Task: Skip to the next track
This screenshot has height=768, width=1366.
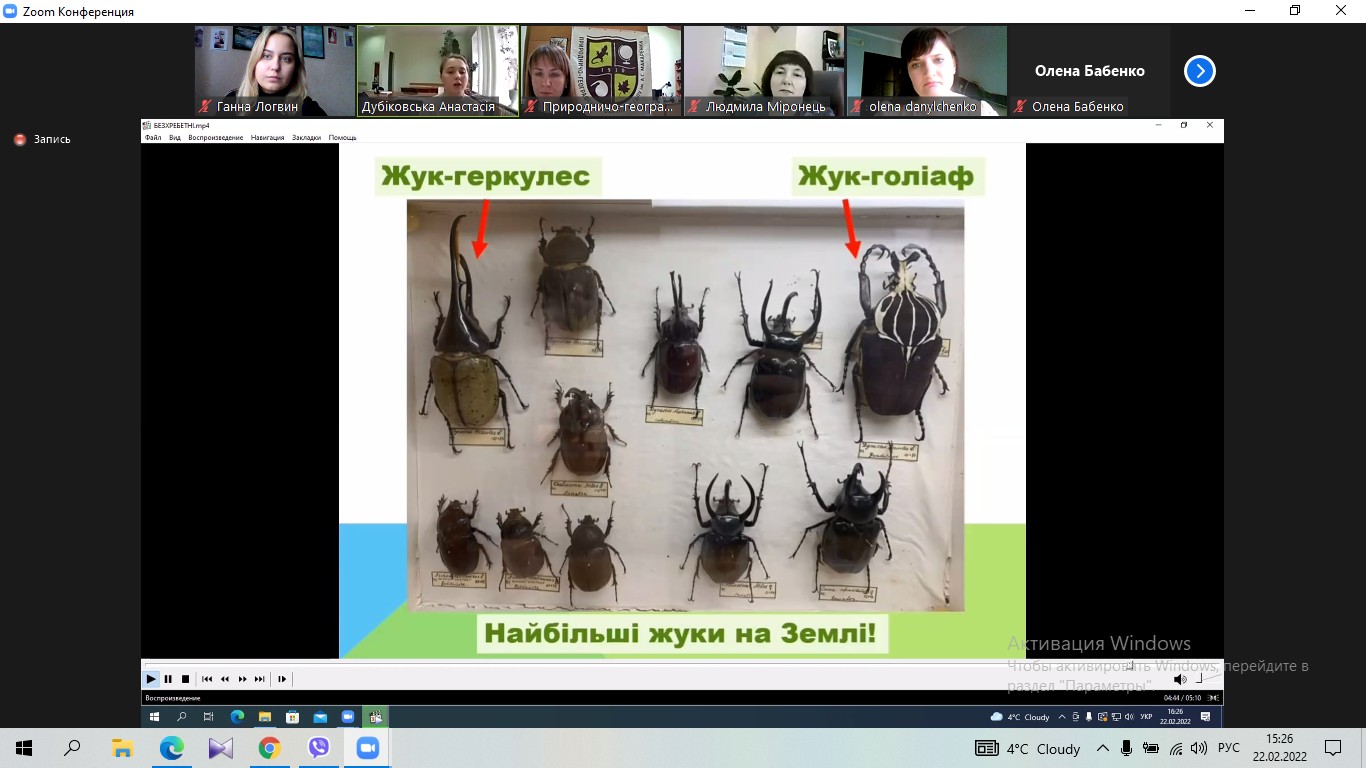Action: 260,679
